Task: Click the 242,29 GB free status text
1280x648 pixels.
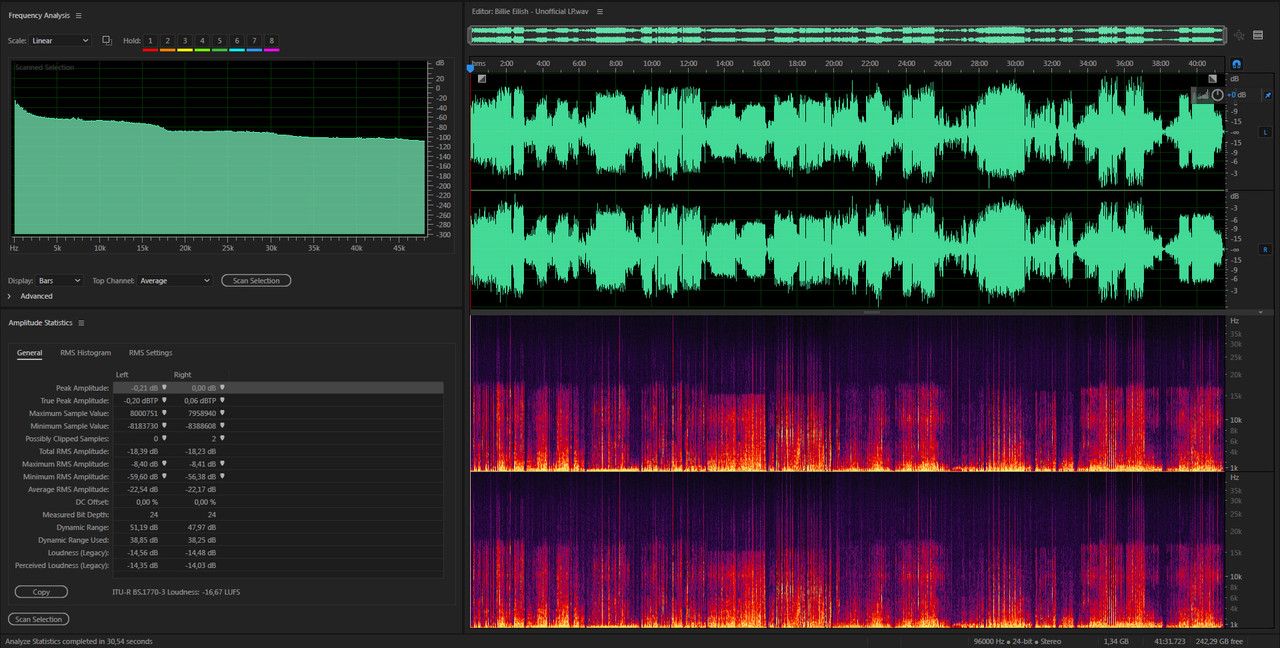Action: (x=1220, y=641)
